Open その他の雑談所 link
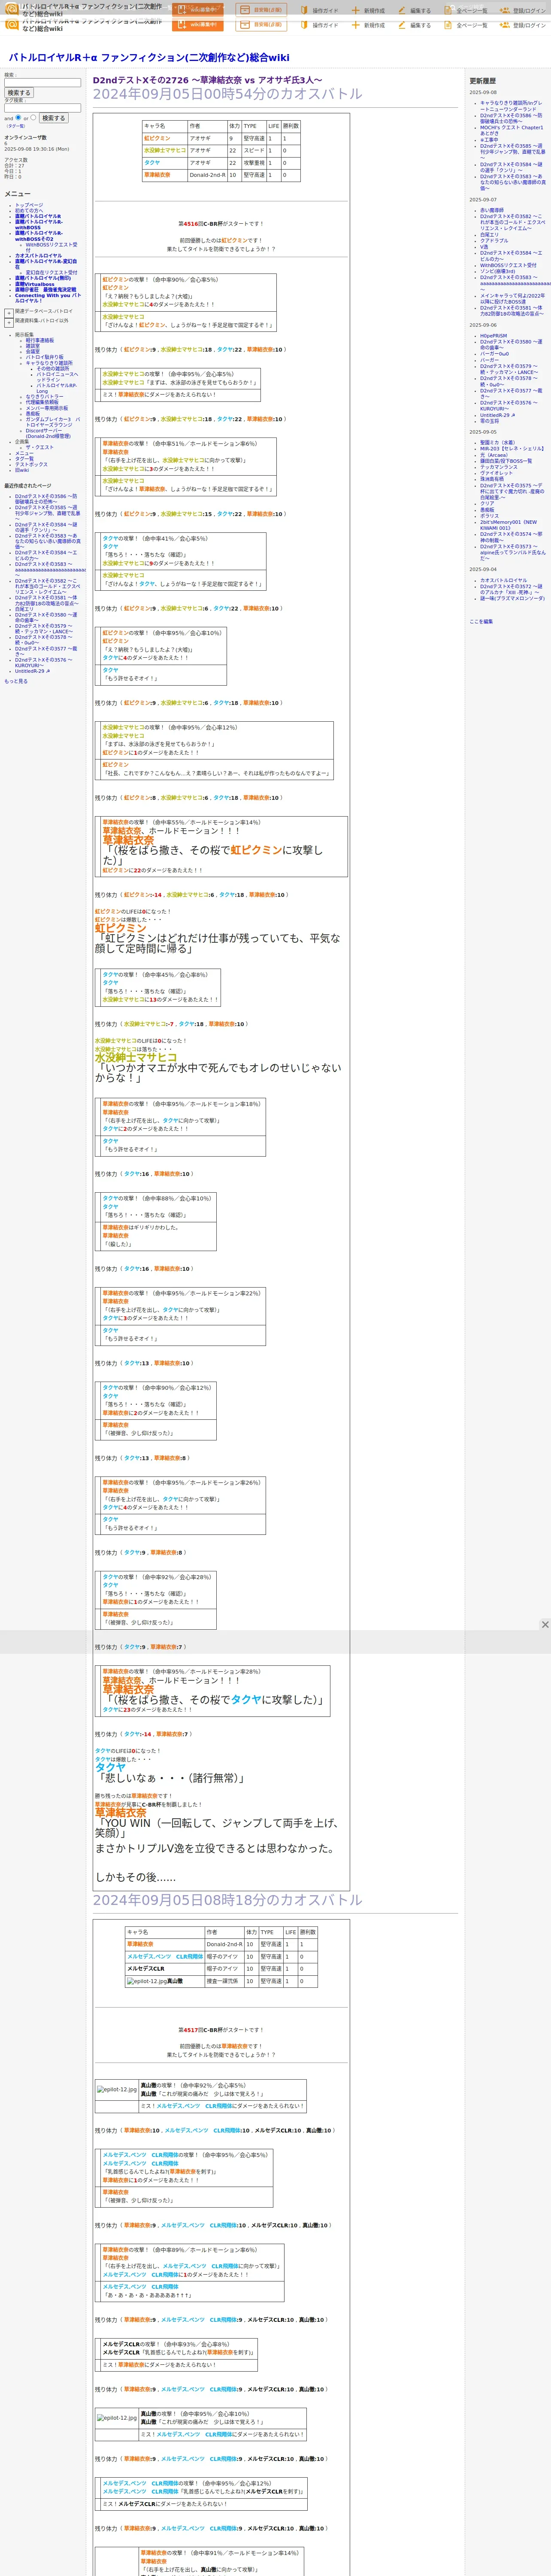Image resolution: width=551 pixels, height=2576 pixels. [53, 368]
